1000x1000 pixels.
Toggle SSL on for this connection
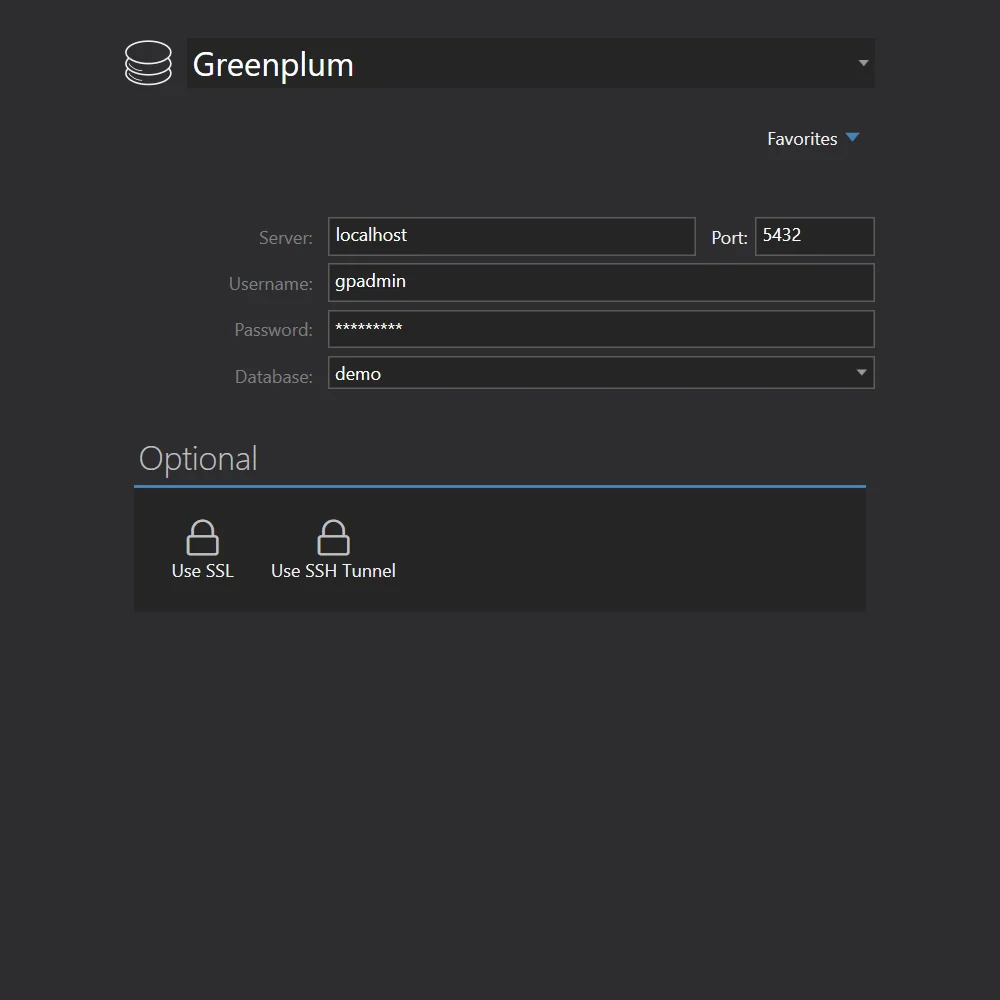point(202,550)
